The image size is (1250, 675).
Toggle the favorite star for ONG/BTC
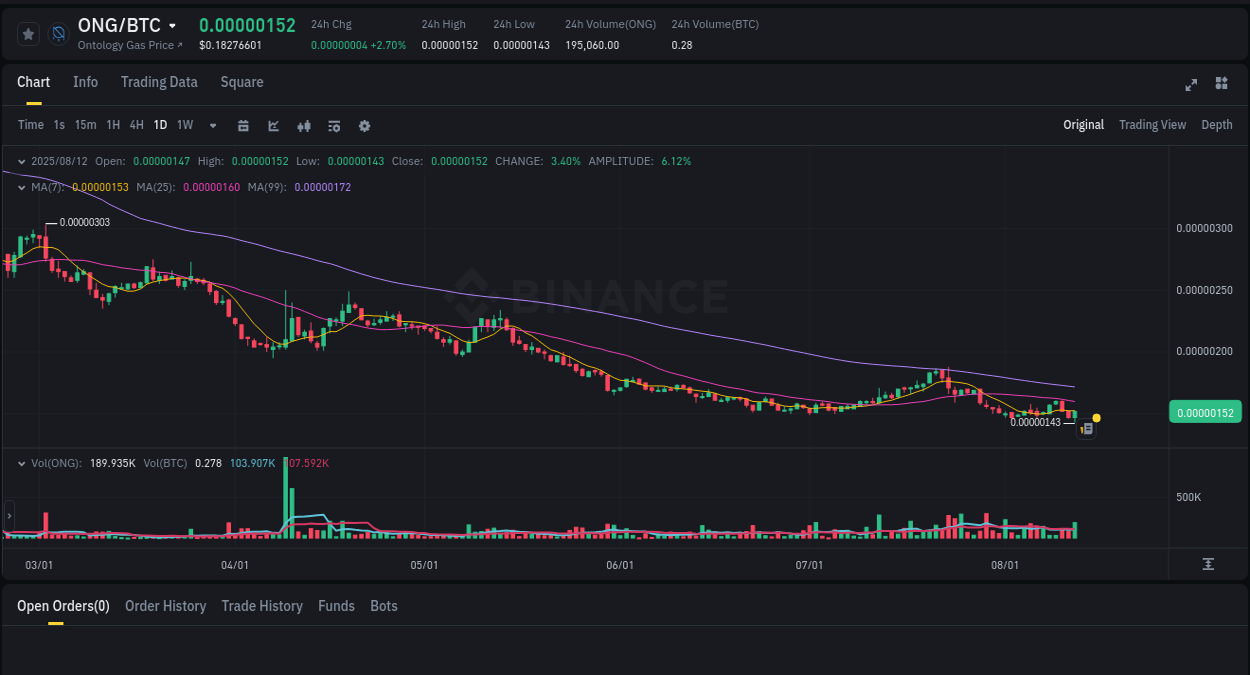(x=27, y=33)
